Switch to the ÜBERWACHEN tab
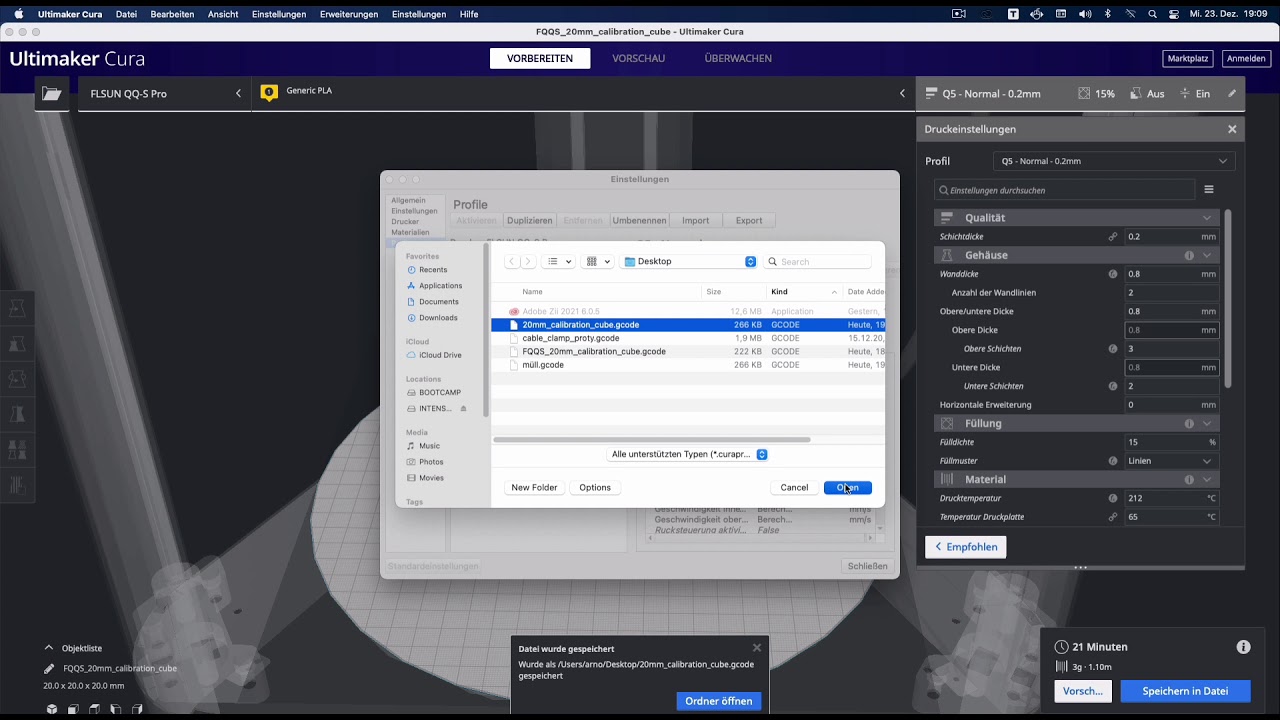Screen dimensions: 1280x720 (738, 58)
